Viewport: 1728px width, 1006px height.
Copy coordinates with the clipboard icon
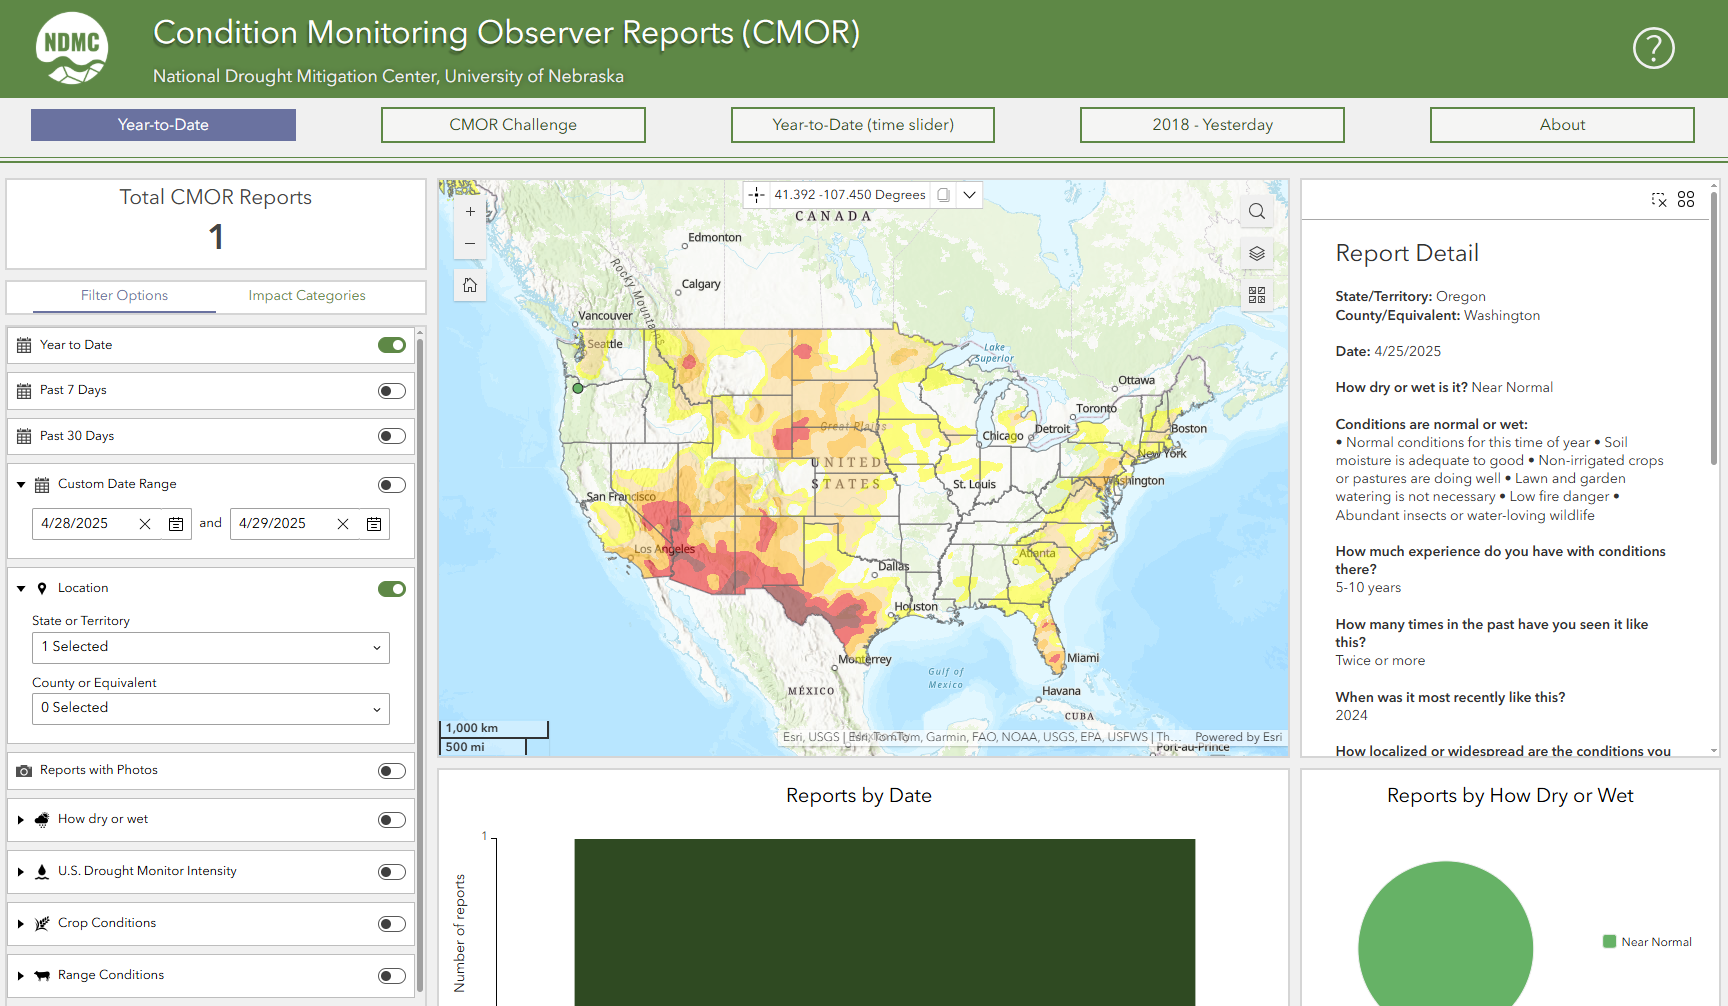click(943, 195)
